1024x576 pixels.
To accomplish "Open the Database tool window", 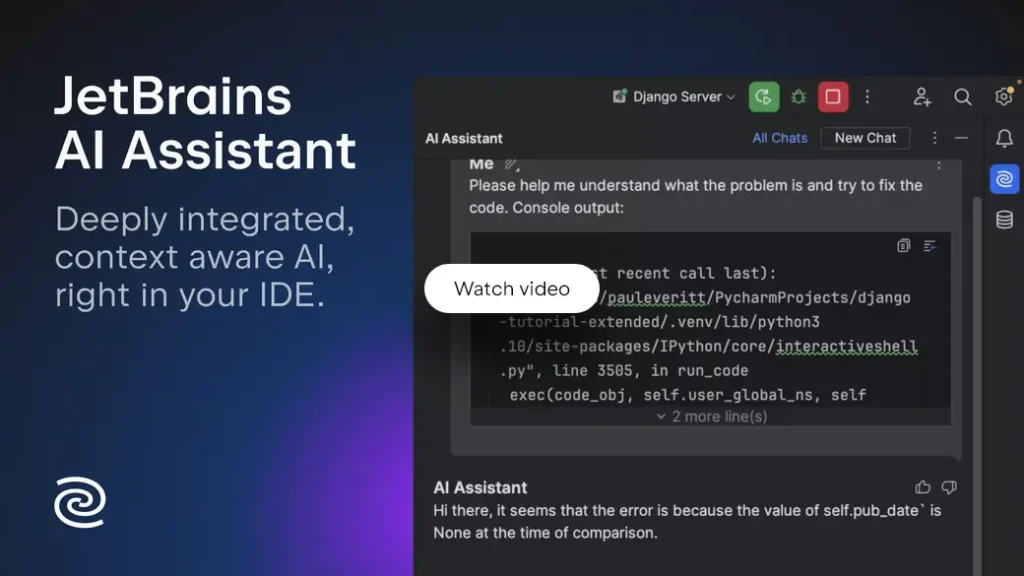I will coord(1004,219).
